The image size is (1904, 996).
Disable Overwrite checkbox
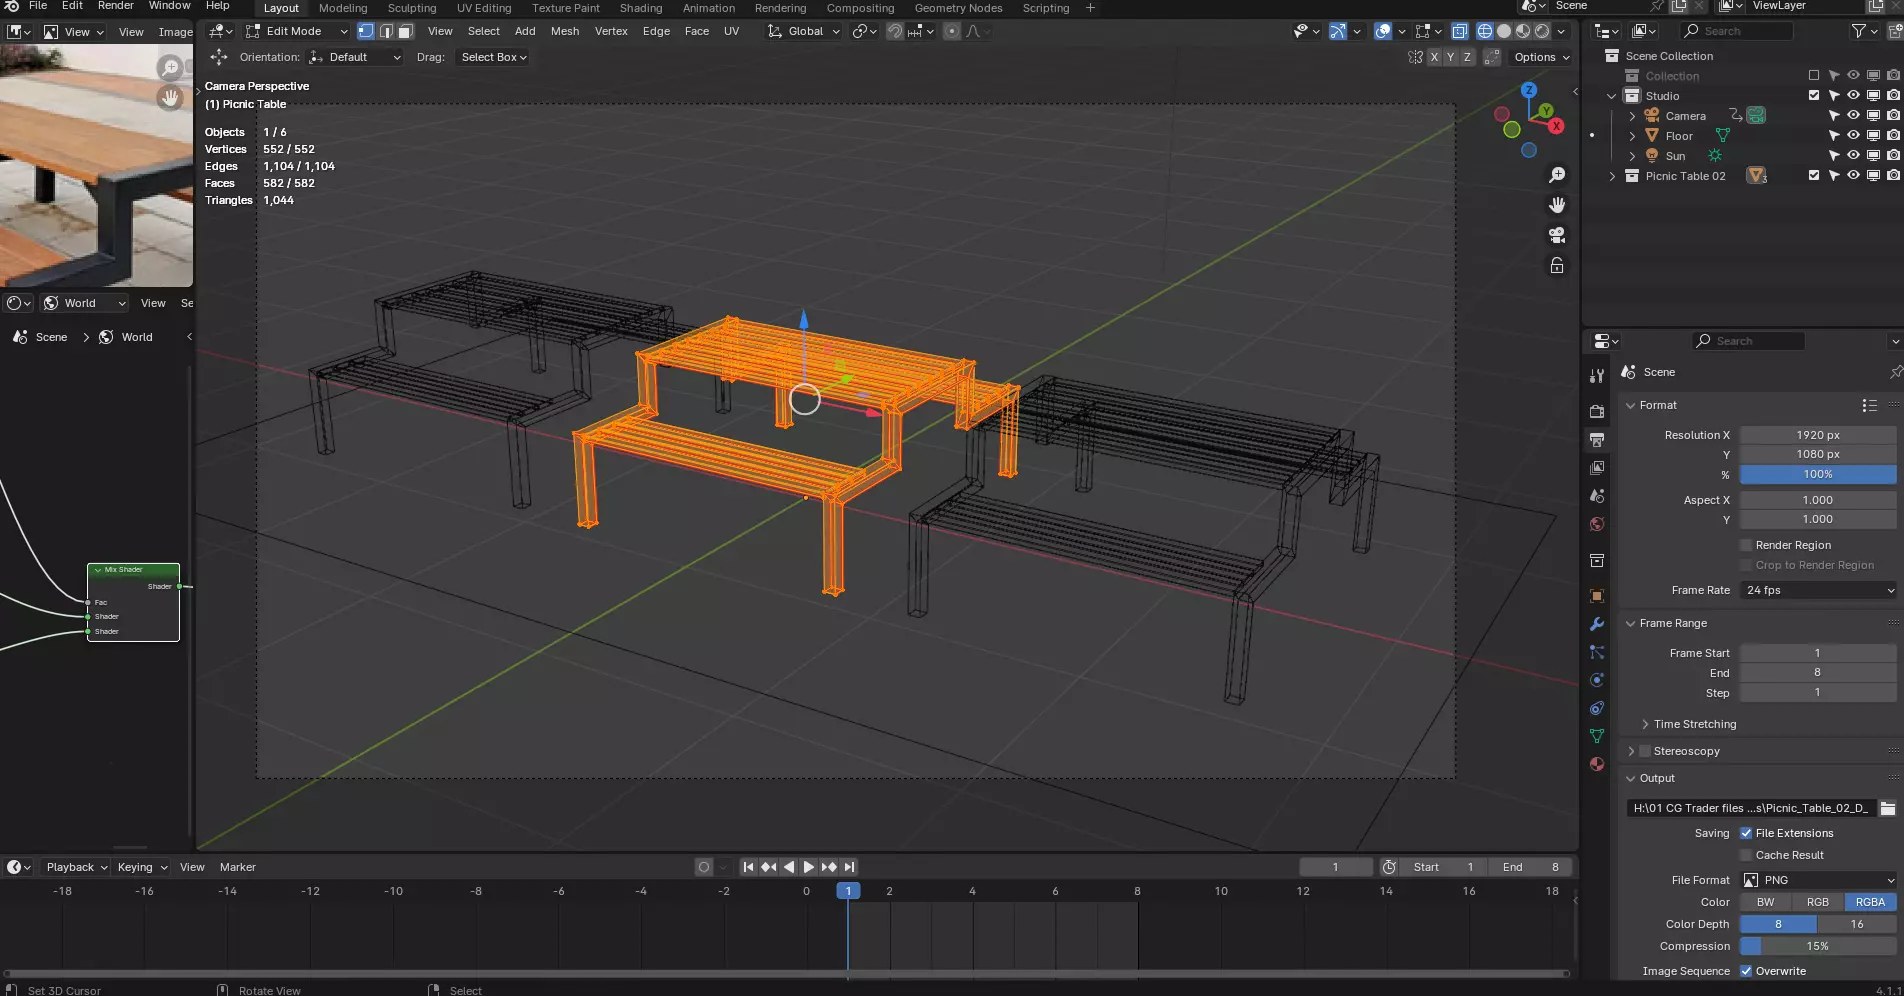[x=1746, y=971]
